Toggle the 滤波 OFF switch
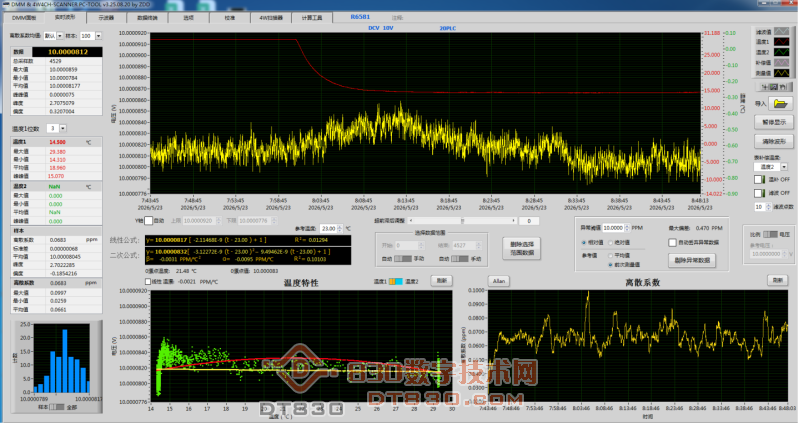This screenshot has width=799, height=424. click(759, 193)
